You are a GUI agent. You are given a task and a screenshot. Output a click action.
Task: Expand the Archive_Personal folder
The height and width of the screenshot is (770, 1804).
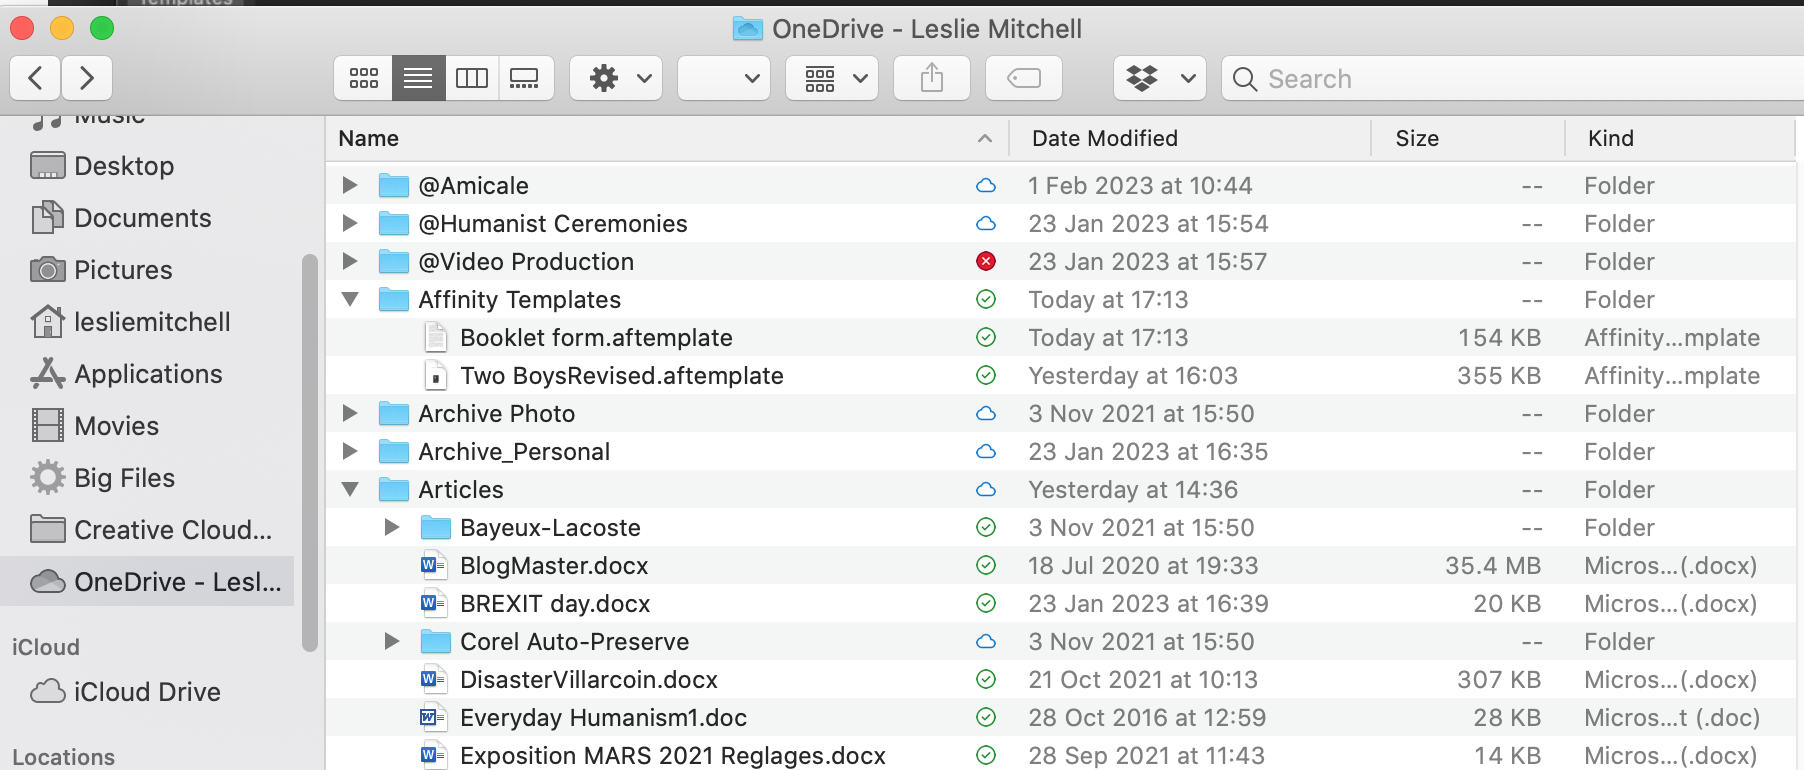click(350, 451)
